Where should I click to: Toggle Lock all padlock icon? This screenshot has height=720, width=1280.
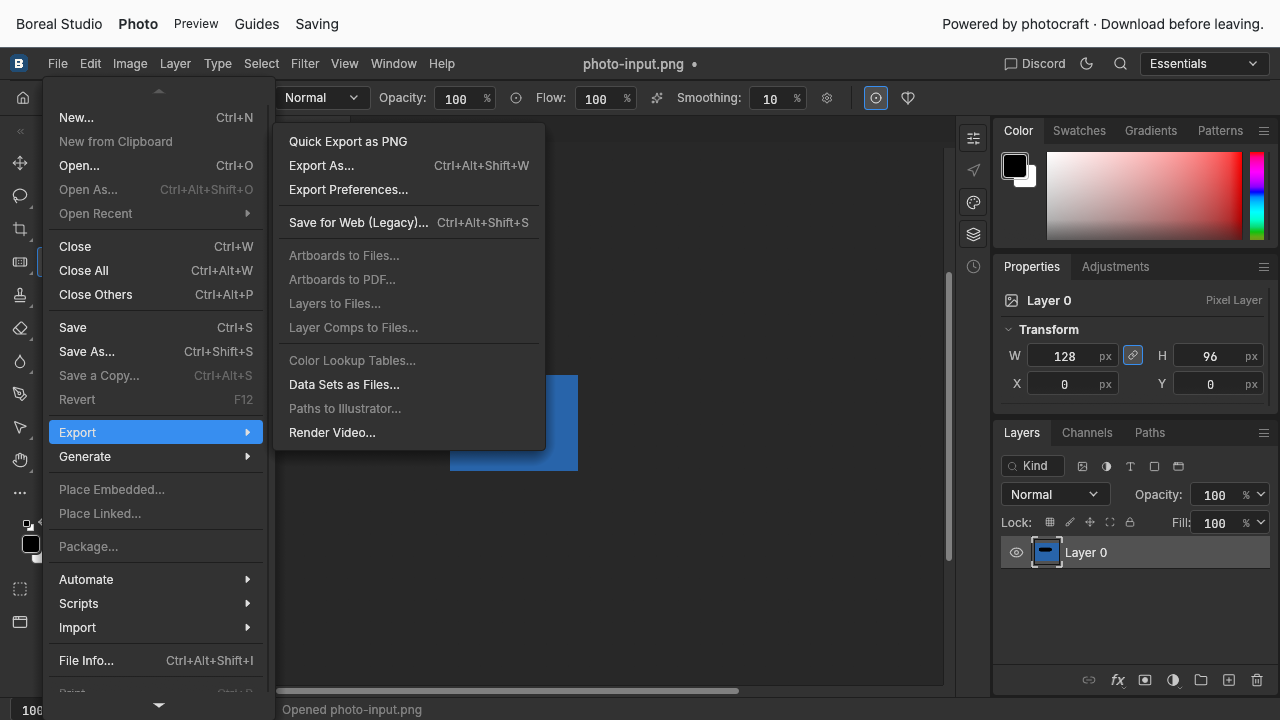(x=1130, y=522)
